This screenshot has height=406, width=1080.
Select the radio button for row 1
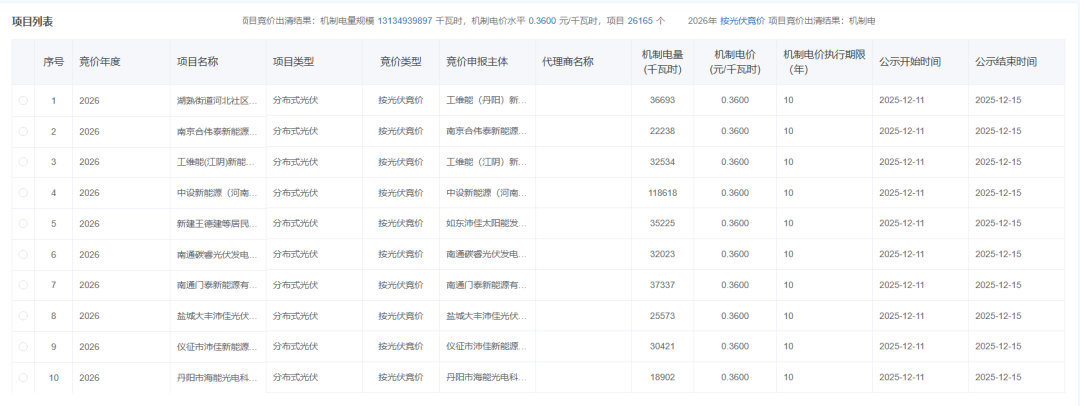(x=23, y=100)
